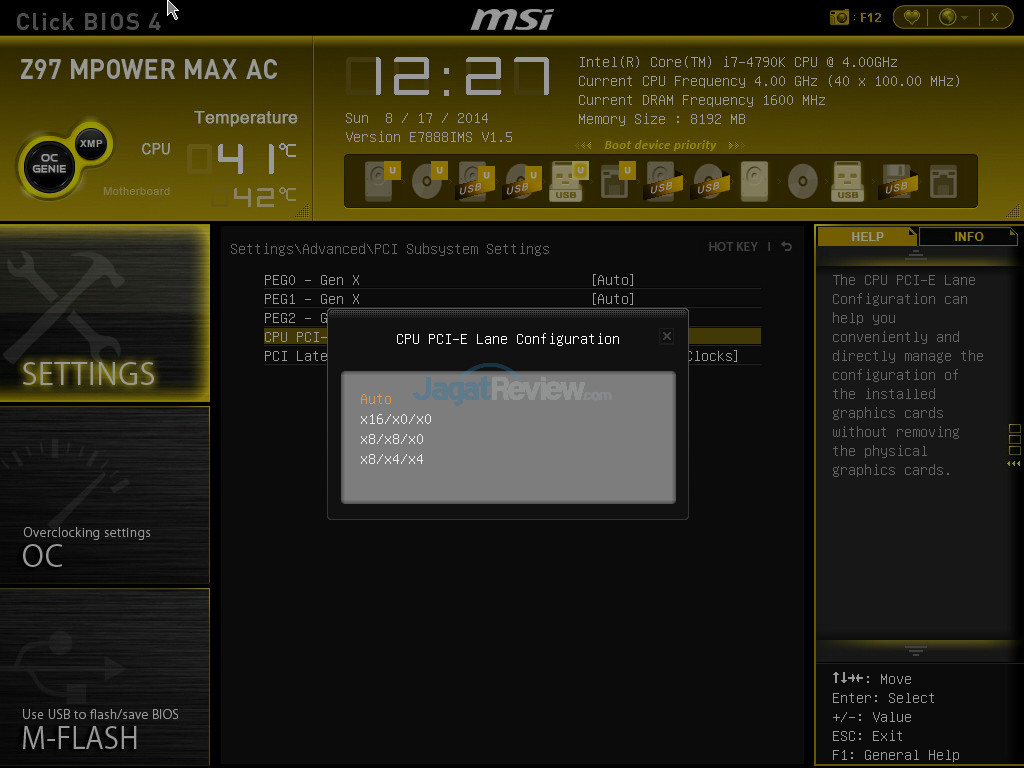The height and width of the screenshot is (768, 1024).
Task: Take a screenshot with the camera icon
Action: pos(839,17)
